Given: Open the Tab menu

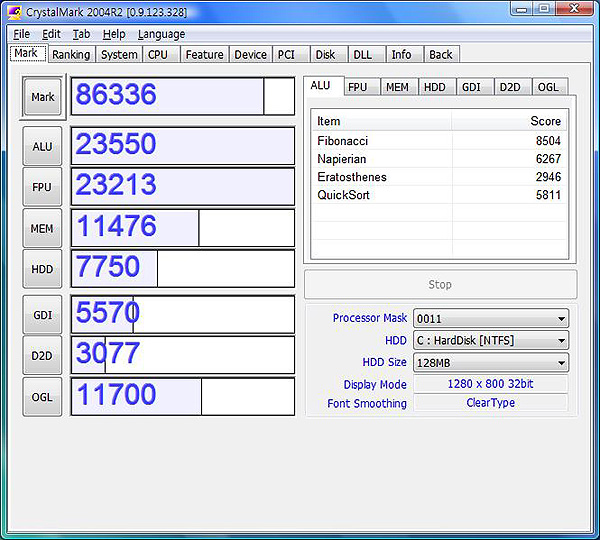Looking at the screenshot, I should [82, 34].
